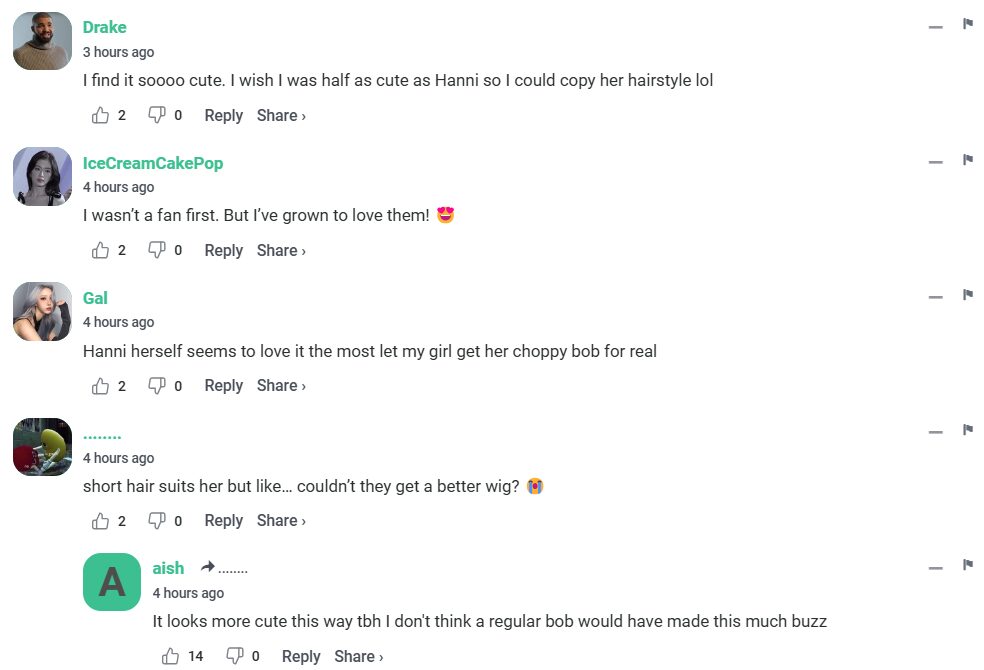Click Gal's profile avatar thumbnail
Viewport: 984px width, 670px height.
(x=42, y=312)
